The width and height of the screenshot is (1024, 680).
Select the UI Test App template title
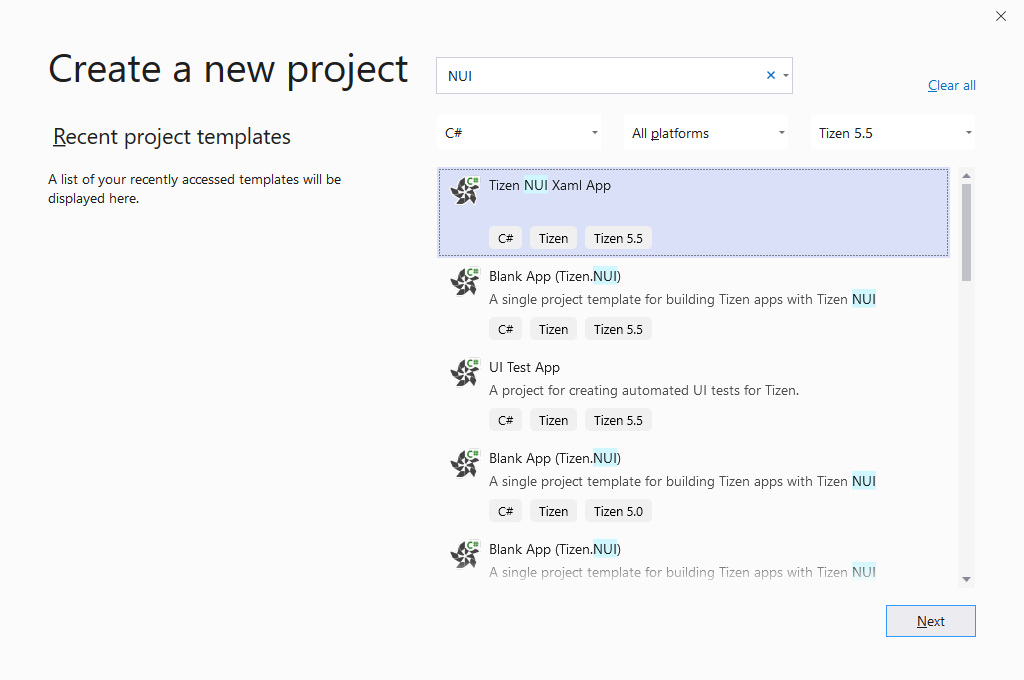(x=524, y=367)
